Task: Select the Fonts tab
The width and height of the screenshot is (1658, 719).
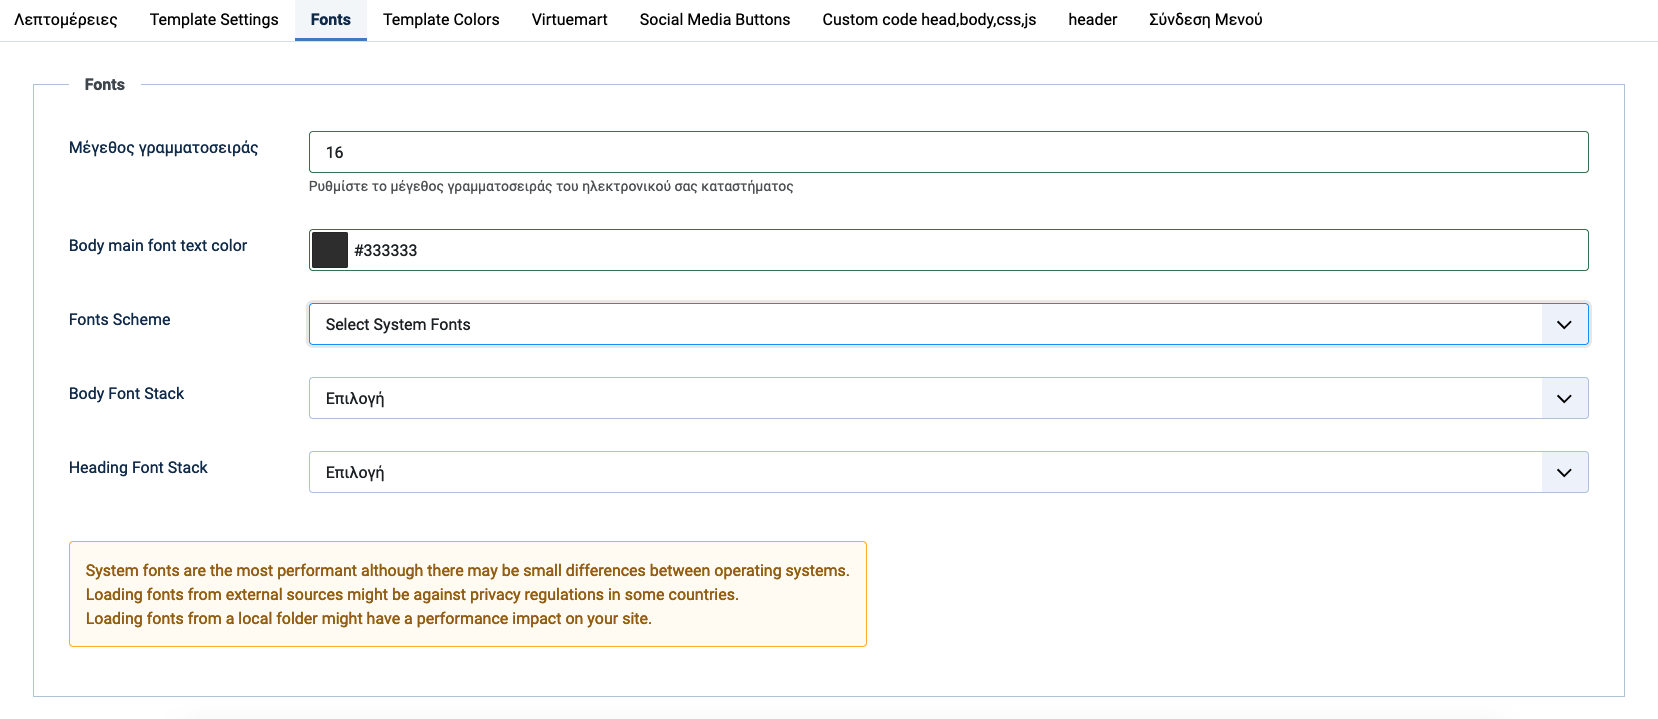Action: click(x=330, y=20)
